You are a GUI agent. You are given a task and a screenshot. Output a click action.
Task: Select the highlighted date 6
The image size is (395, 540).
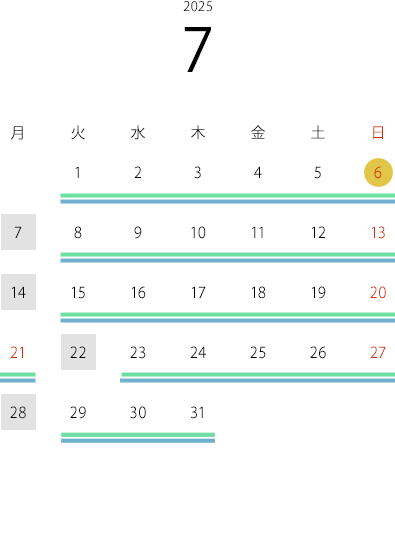[x=378, y=173]
